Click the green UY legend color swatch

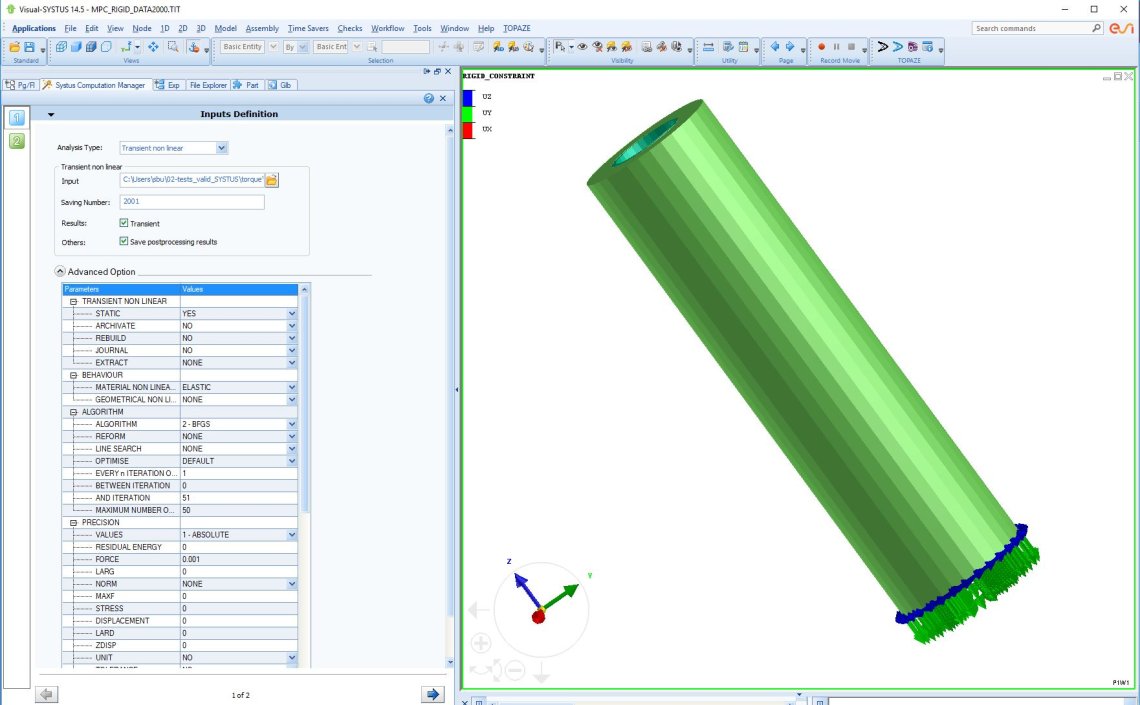pos(469,113)
